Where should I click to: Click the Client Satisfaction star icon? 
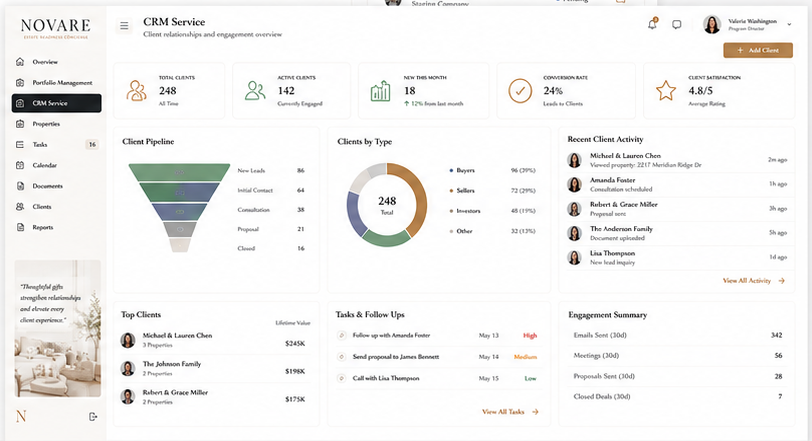pos(666,91)
